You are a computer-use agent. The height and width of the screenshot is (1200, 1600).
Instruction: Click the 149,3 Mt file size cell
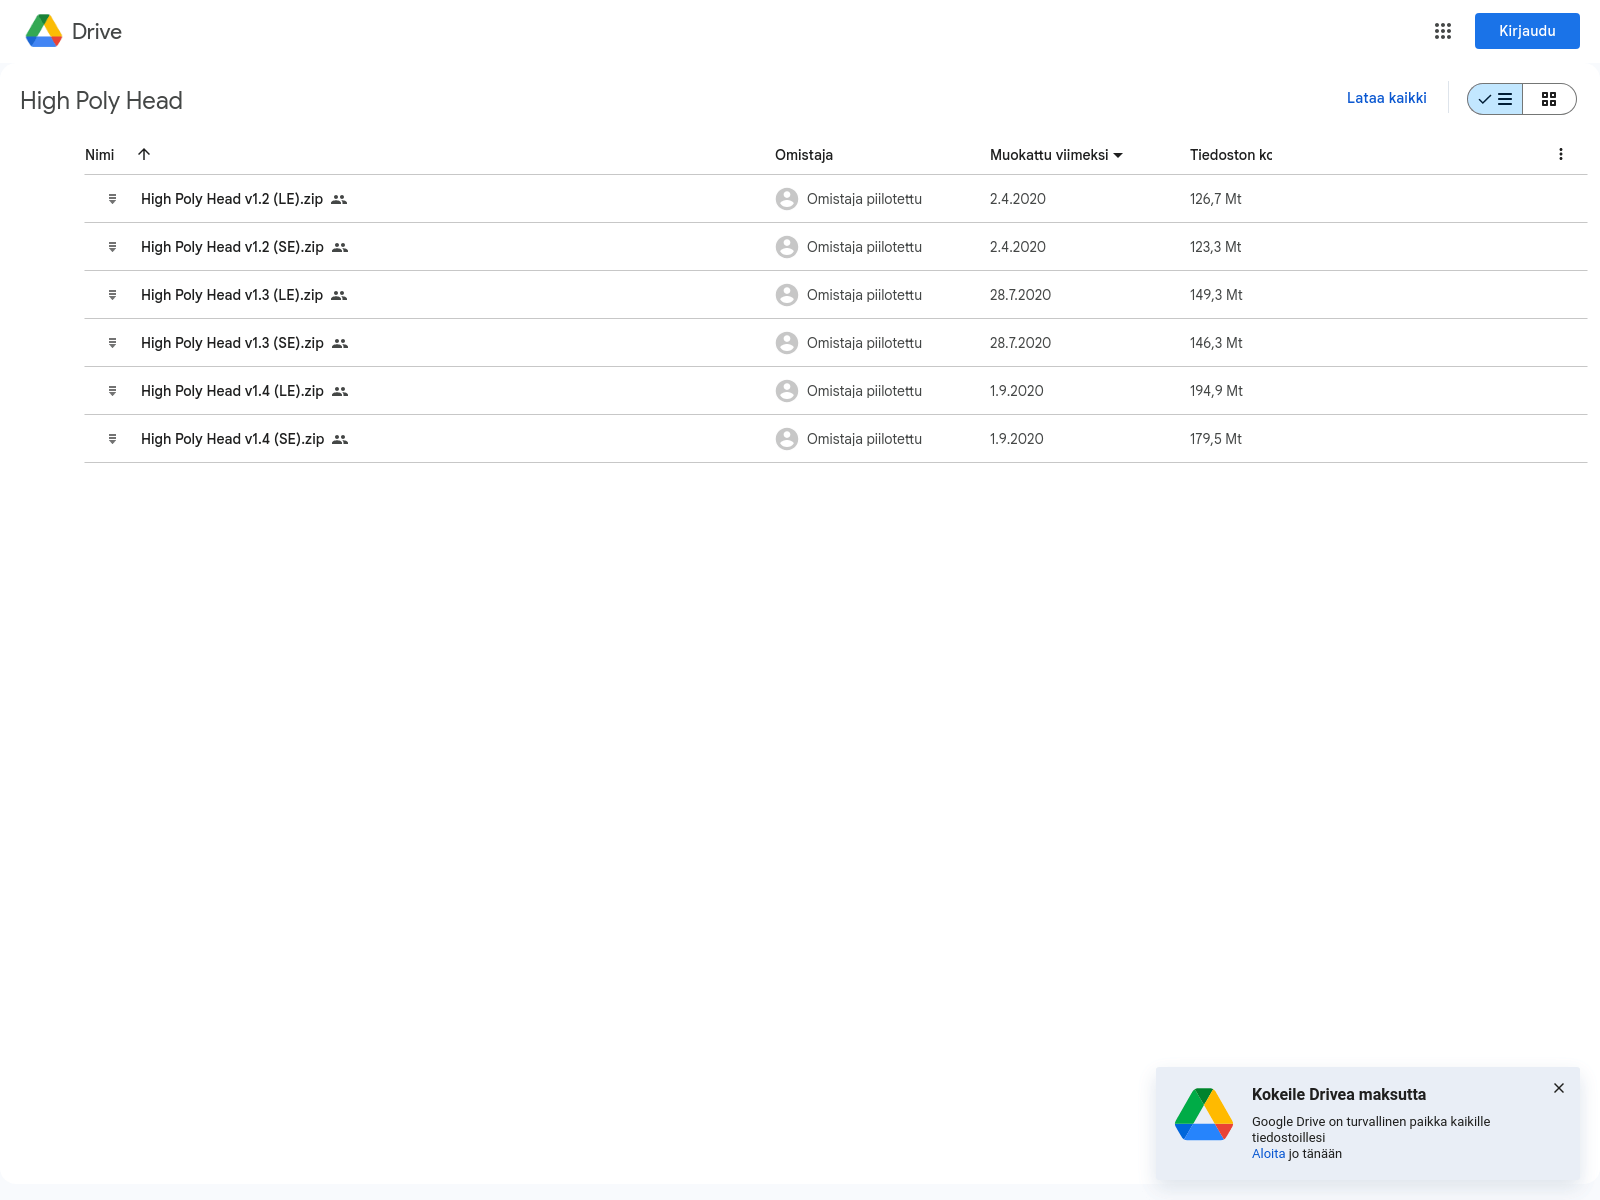coord(1216,295)
